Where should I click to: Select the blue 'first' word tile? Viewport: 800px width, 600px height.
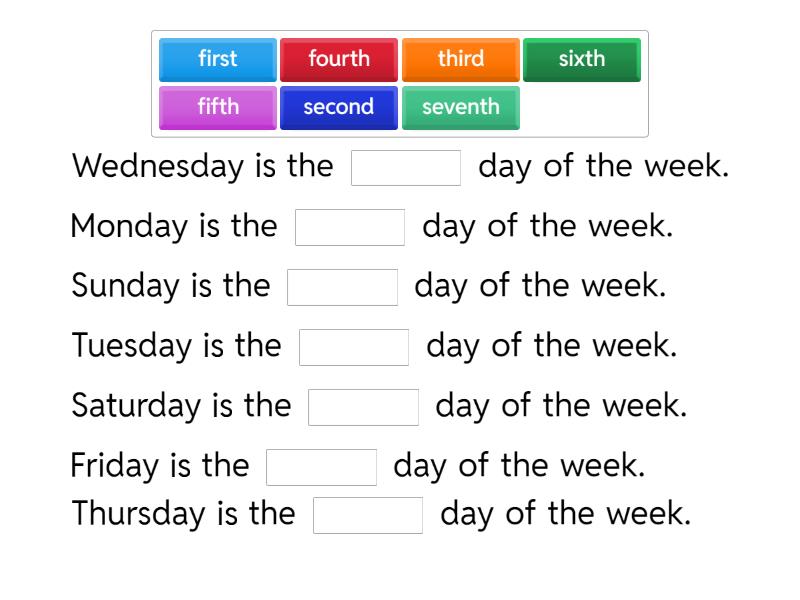[217, 59]
